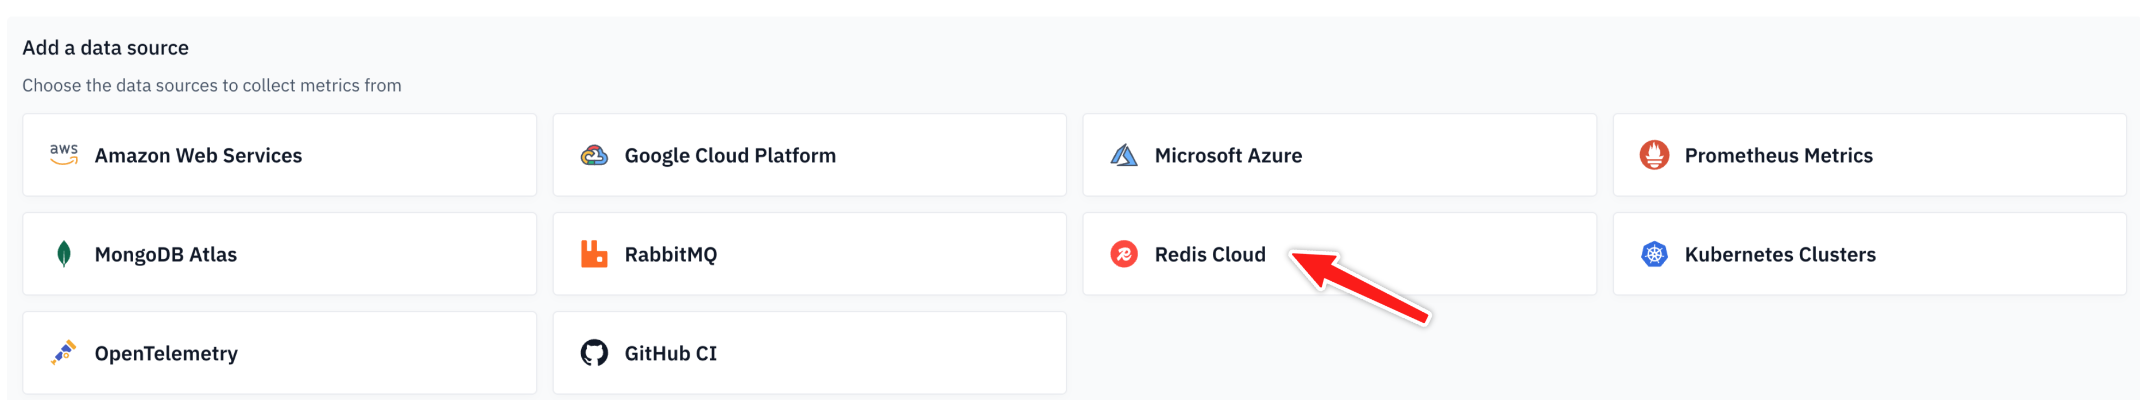Add OpenTelemetry via its label text

pos(166,353)
